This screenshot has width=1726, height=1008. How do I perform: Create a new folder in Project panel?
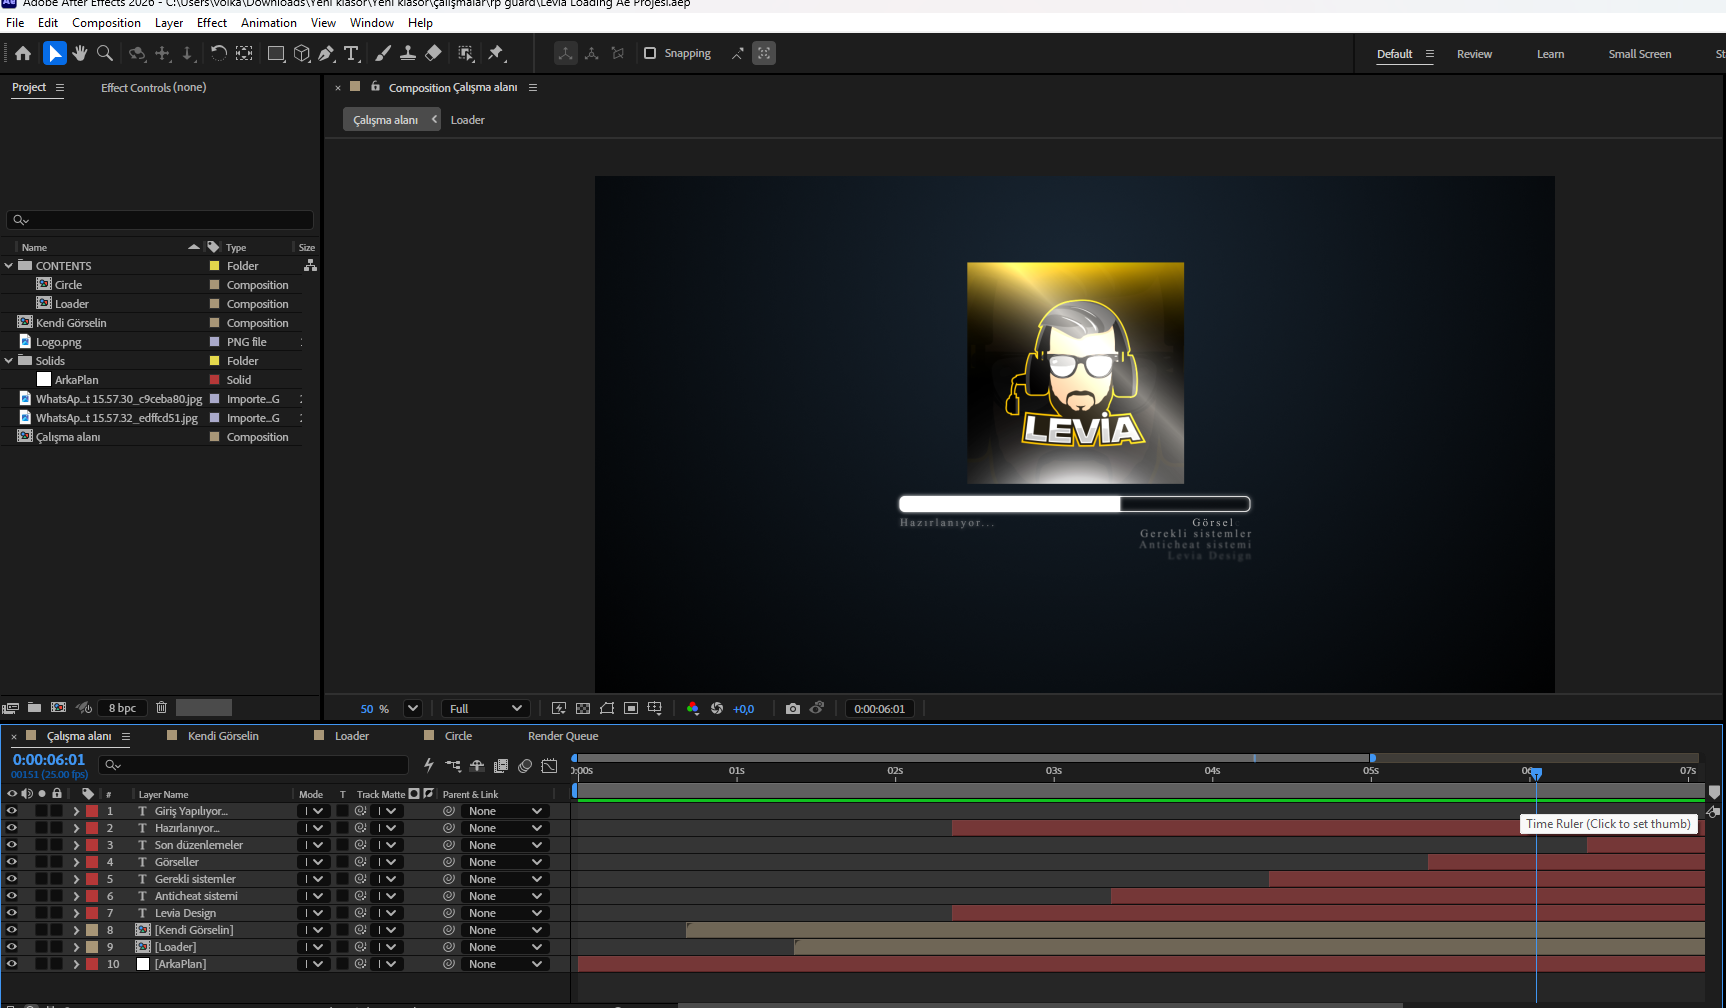click(35, 707)
